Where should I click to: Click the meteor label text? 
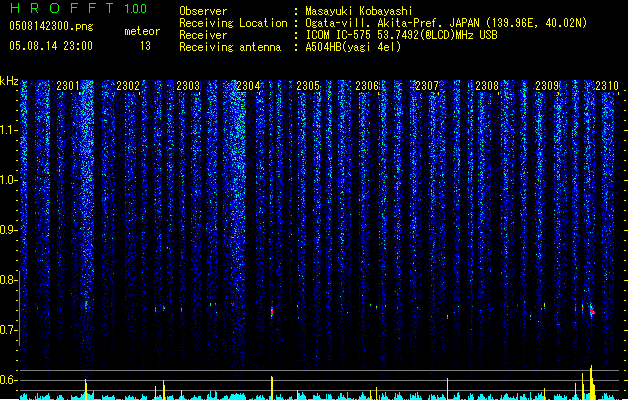pos(142,31)
